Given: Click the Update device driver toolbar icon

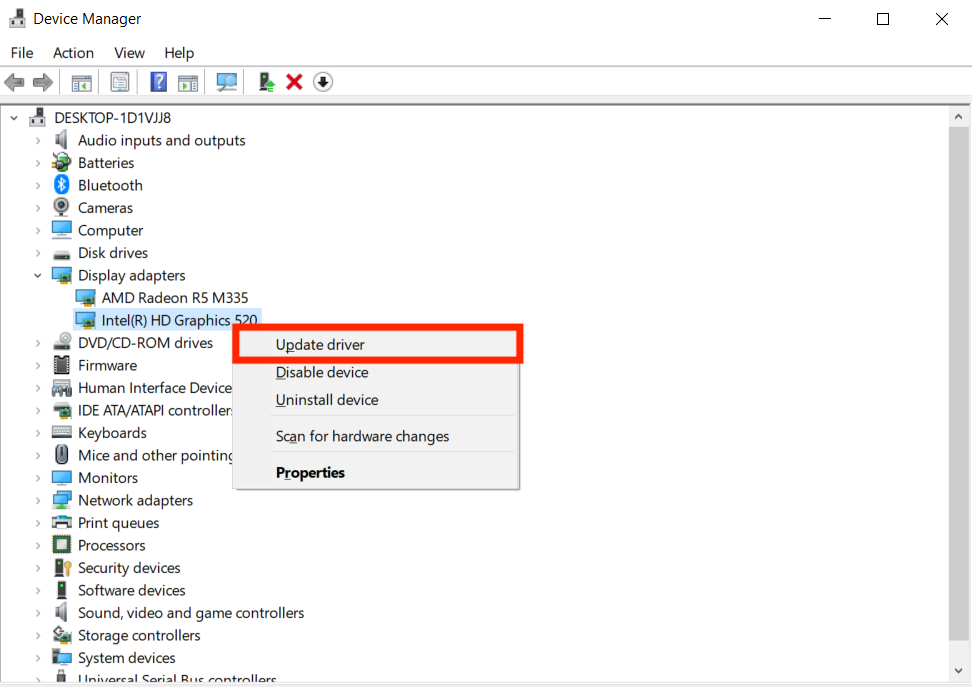Looking at the screenshot, I should coord(266,82).
